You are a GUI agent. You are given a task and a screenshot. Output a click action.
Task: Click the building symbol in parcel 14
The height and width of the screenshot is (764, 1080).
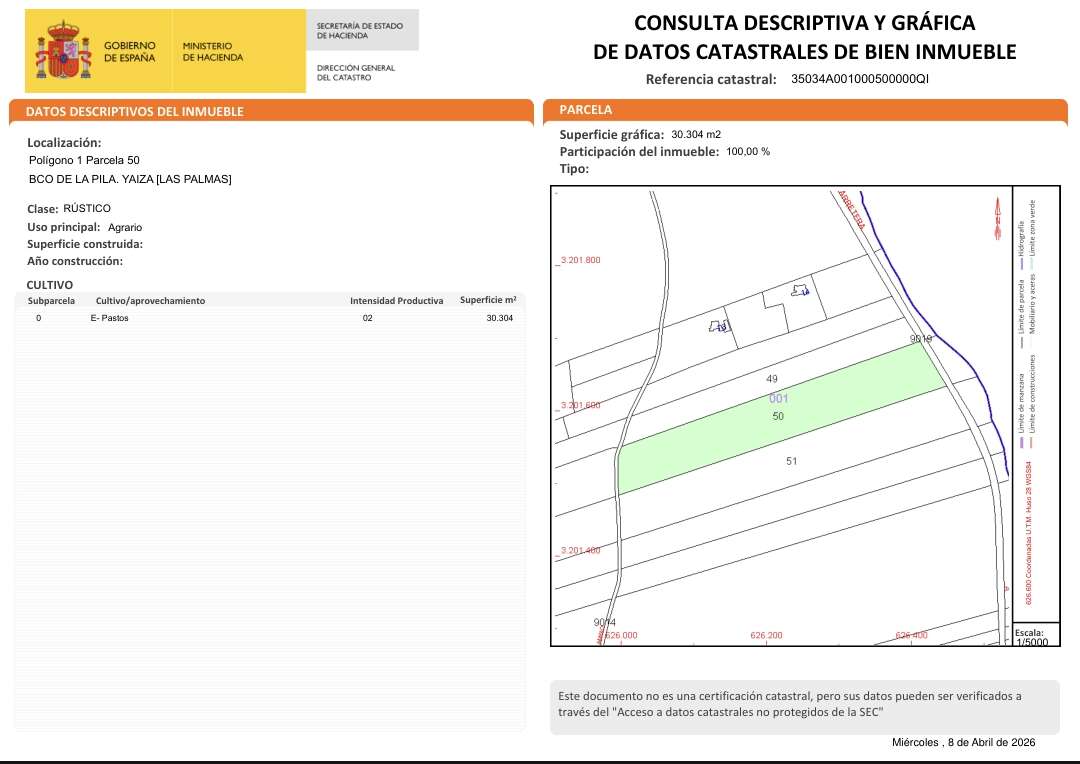click(800, 291)
